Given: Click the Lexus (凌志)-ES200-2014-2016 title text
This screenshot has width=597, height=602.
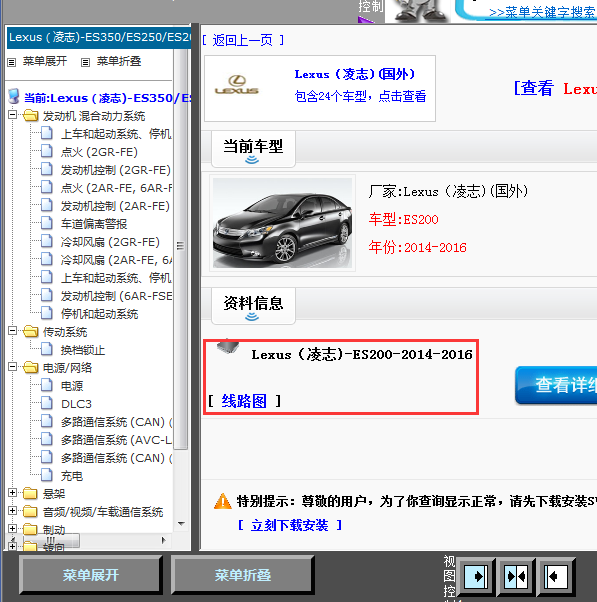Looking at the screenshot, I should click(x=362, y=354).
